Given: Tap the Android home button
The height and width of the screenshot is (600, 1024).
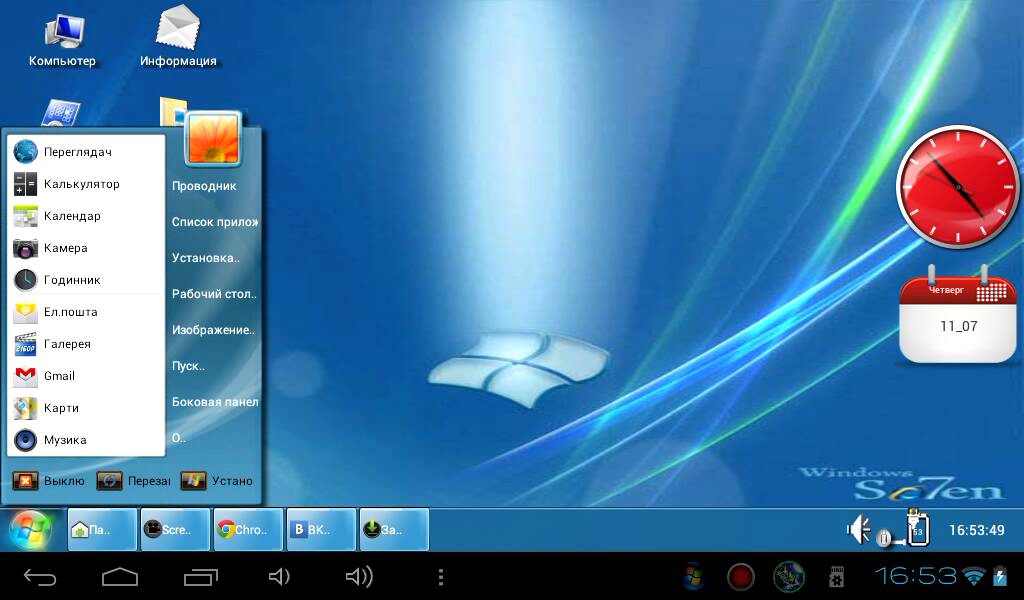Looking at the screenshot, I should click(120, 577).
